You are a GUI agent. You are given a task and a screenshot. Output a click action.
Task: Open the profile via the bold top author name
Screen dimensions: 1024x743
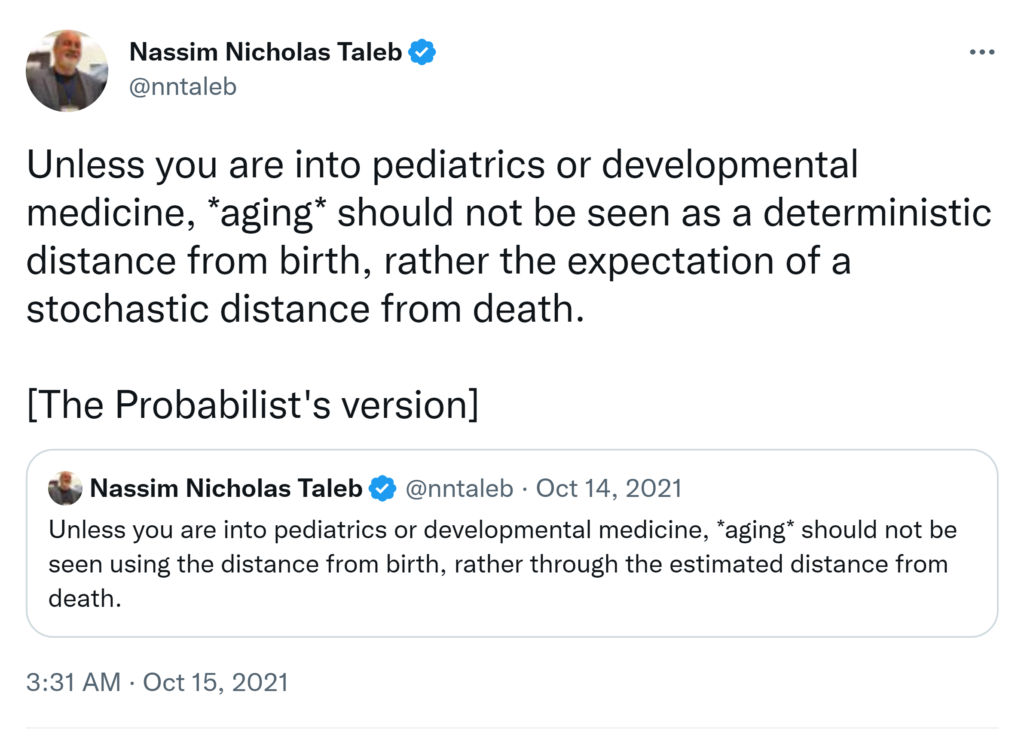tap(266, 53)
